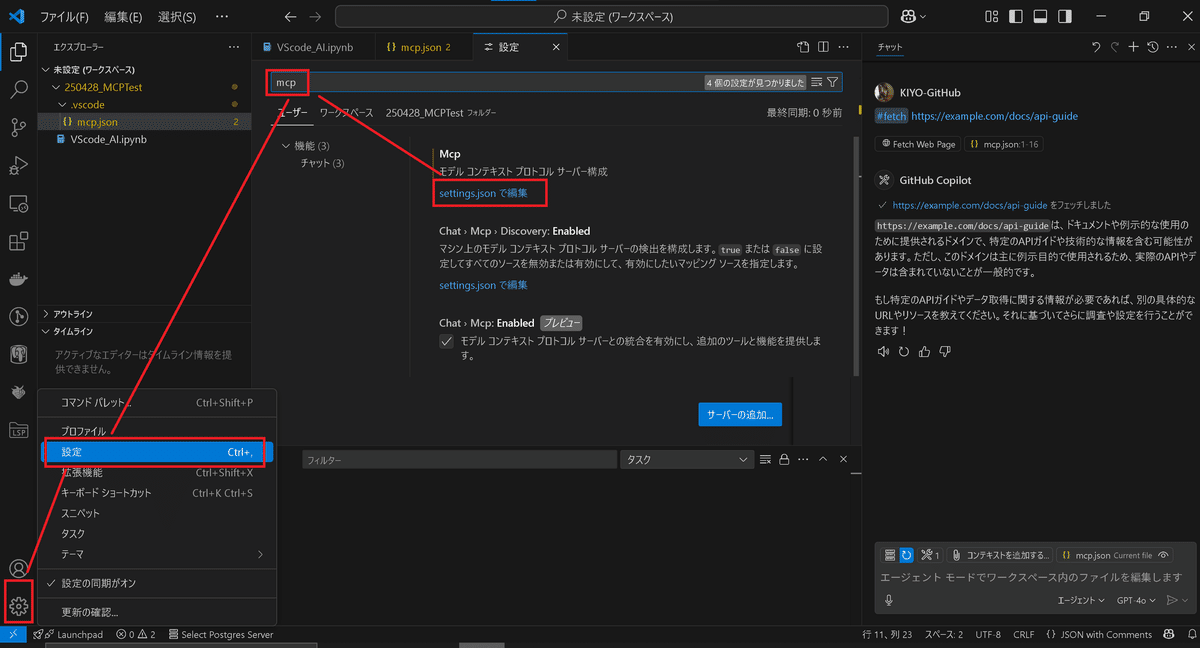Open the タスク dropdown in the panel
The width and height of the screenshot is (1200, 648).
[x=687, y=458]
